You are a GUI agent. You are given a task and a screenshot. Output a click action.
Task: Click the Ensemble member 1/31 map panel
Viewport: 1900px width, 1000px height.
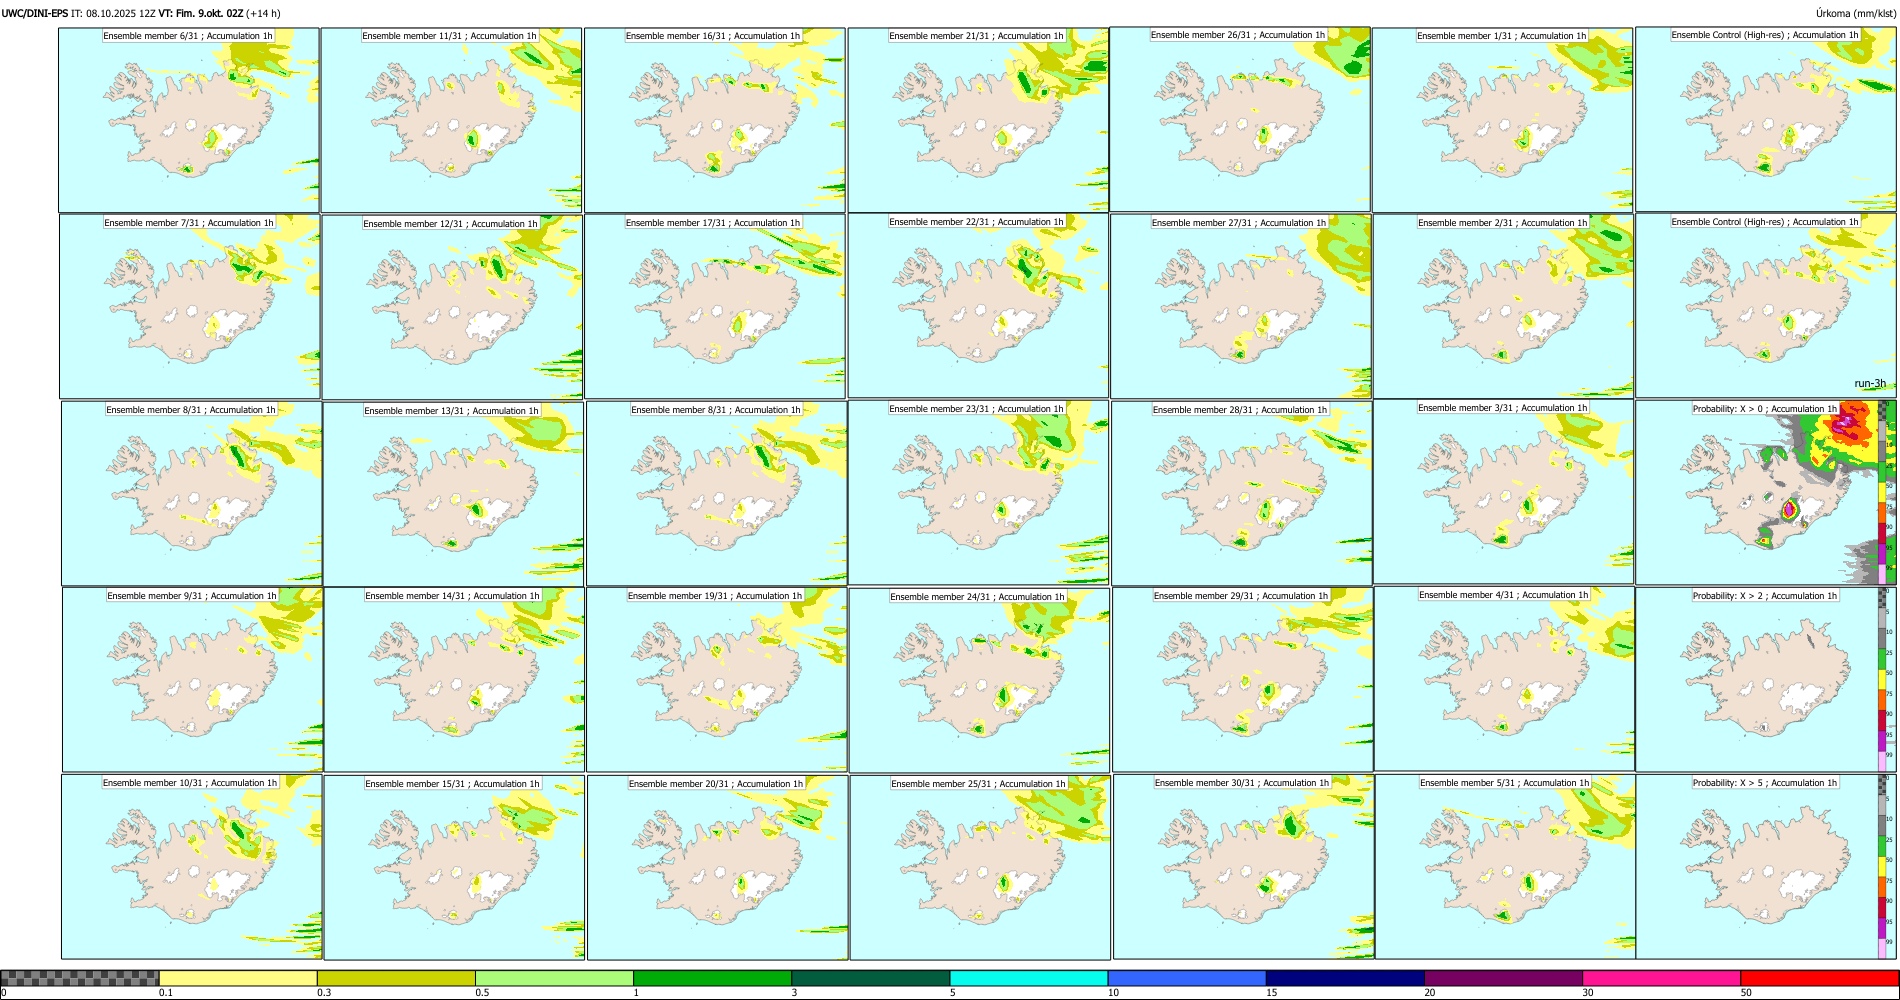(x=1503, y=120)
